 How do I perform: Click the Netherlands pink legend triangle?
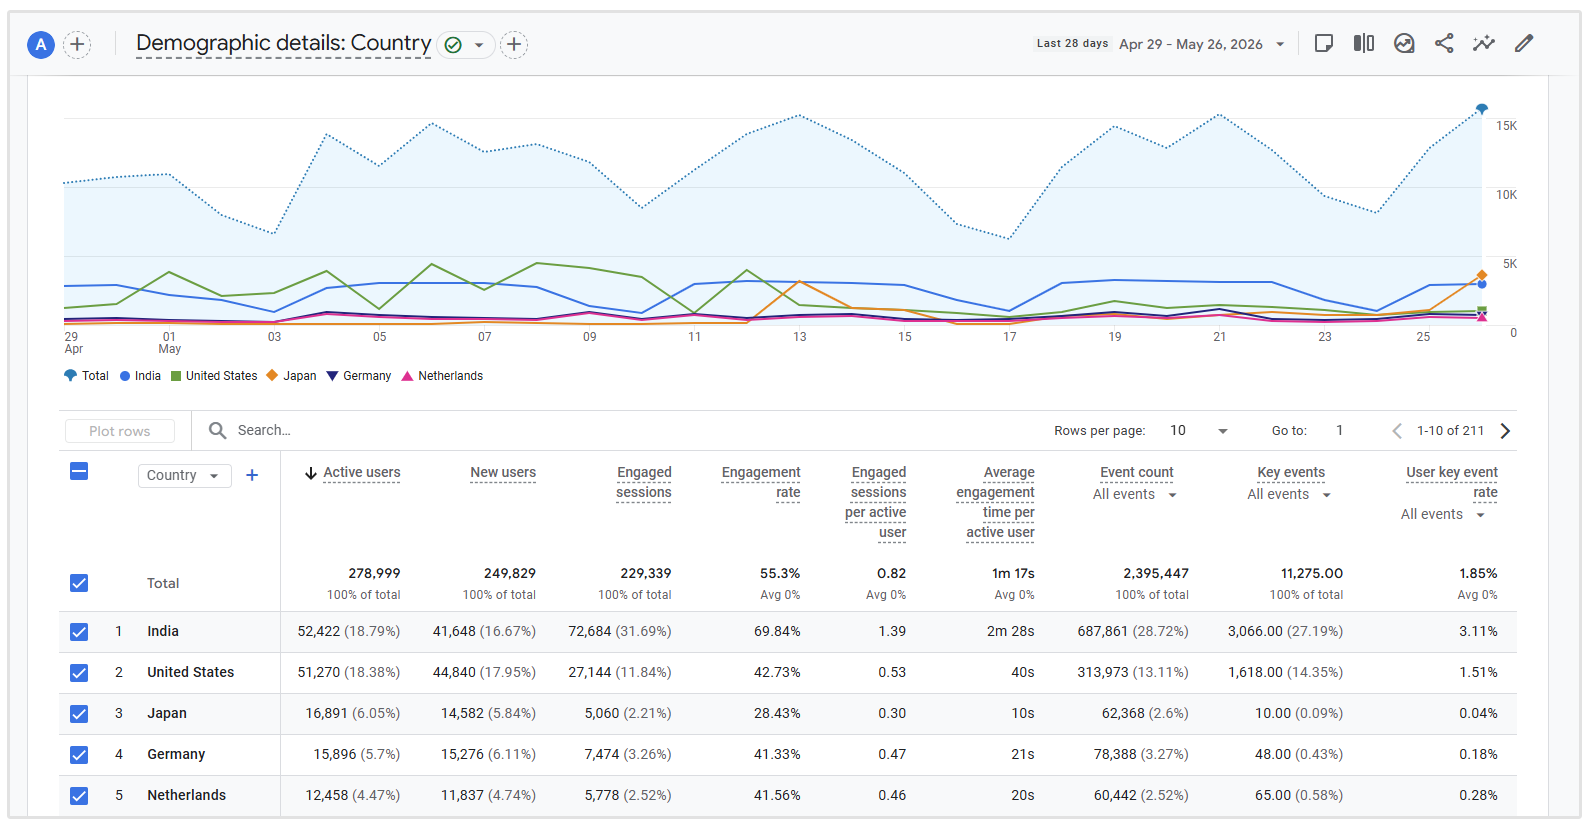pyautogui.click(x=407, y=376)
